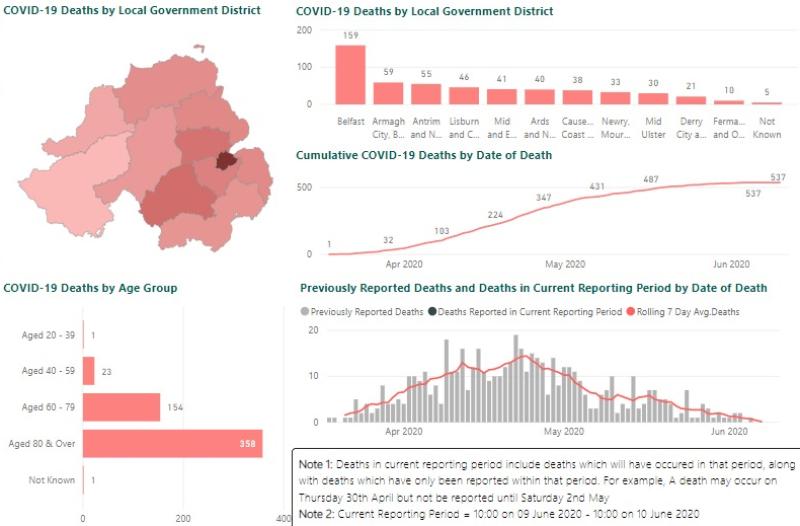The width and height of the screenshot is (800, 526).
Task: Click the 'Aged 20 - 39' label
Action: point(48,335)
